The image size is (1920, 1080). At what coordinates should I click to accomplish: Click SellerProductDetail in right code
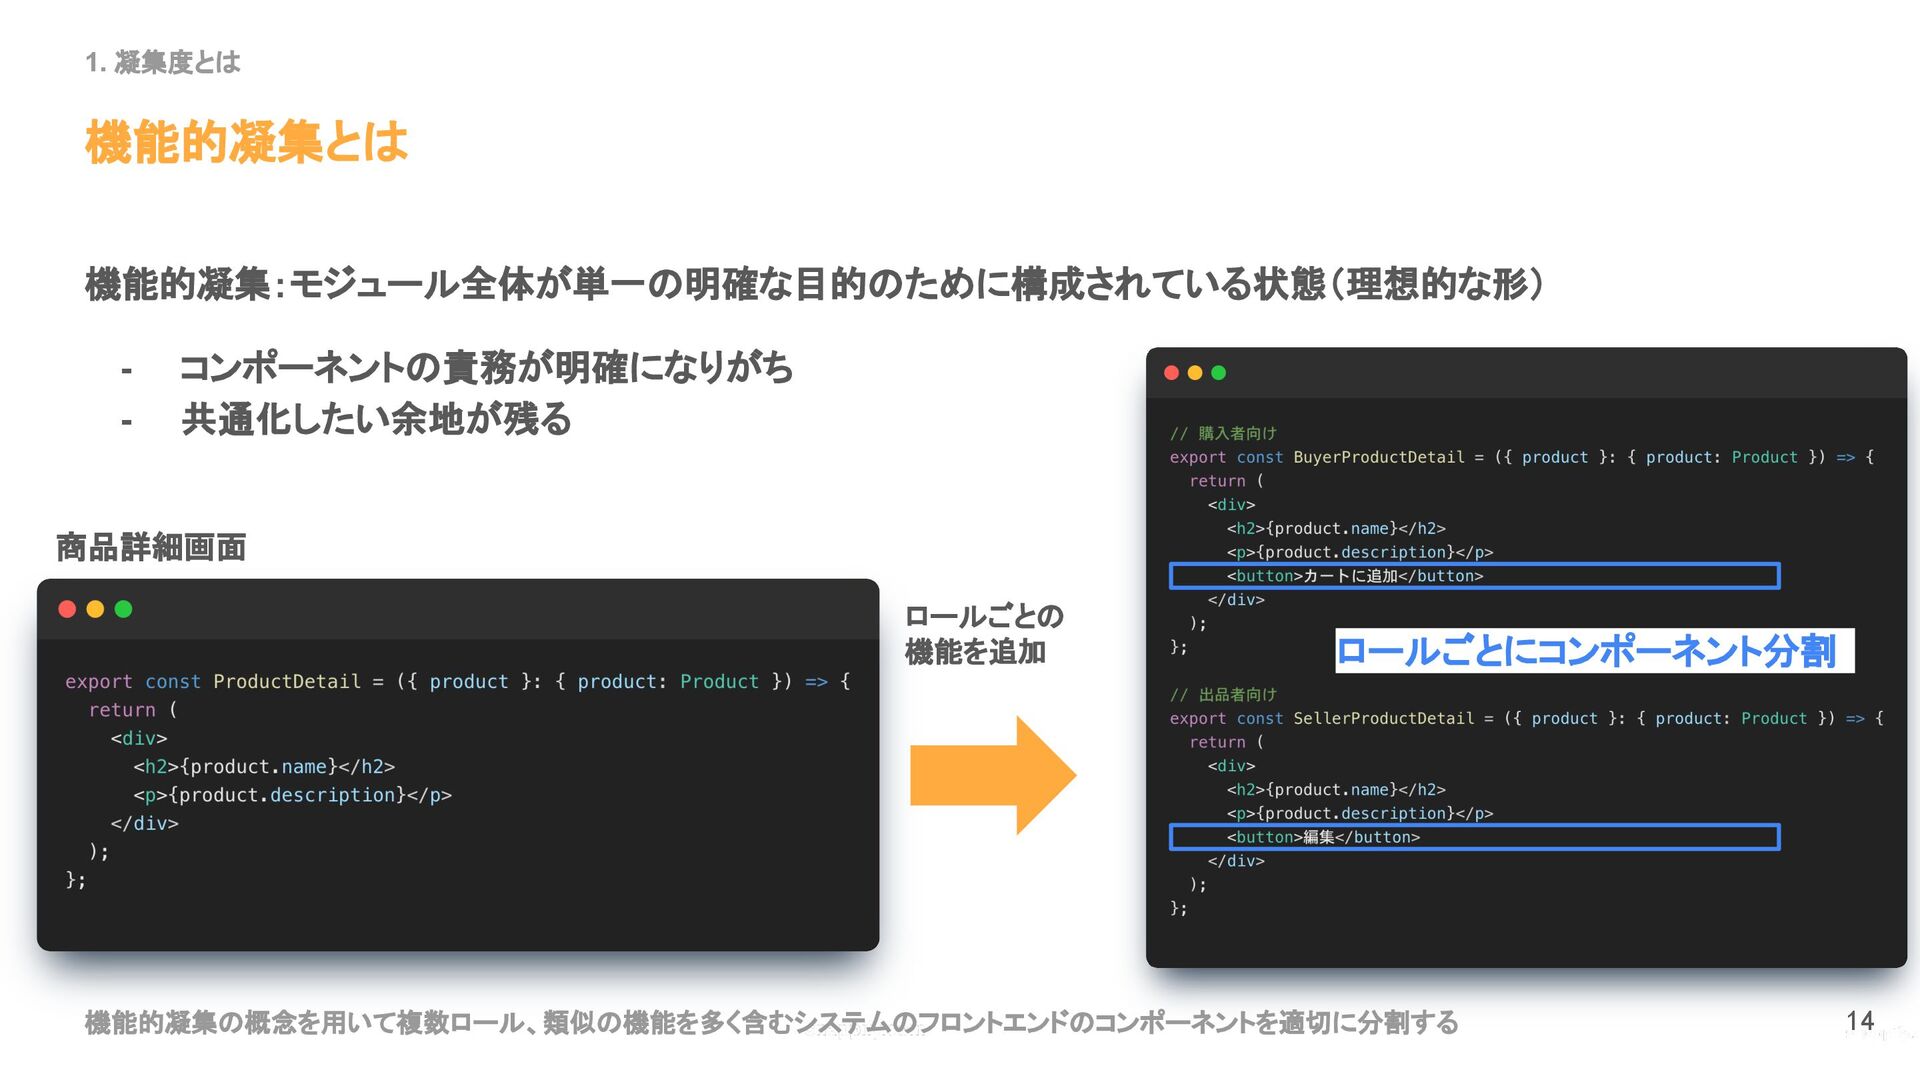1383,718
